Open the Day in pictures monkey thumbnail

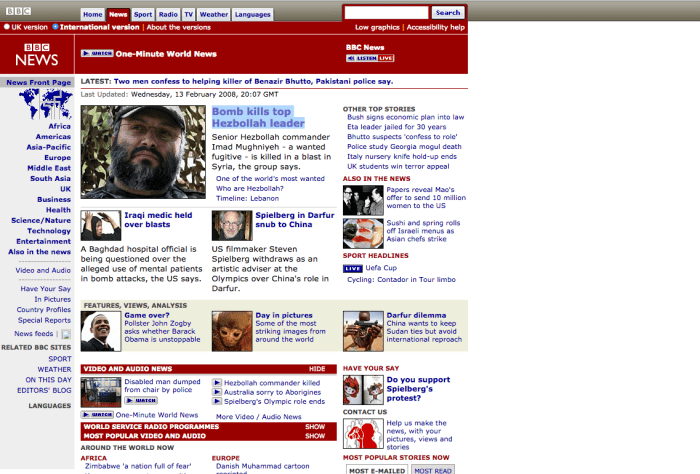click(232, 331)
